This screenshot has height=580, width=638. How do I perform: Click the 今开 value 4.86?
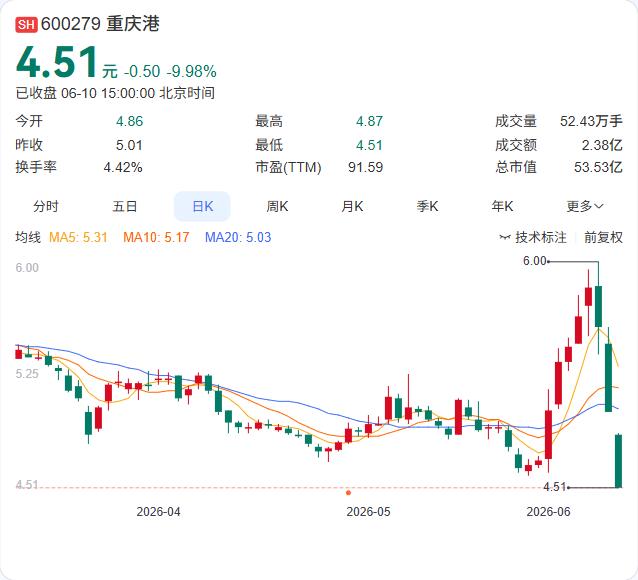tap(129, 121)
